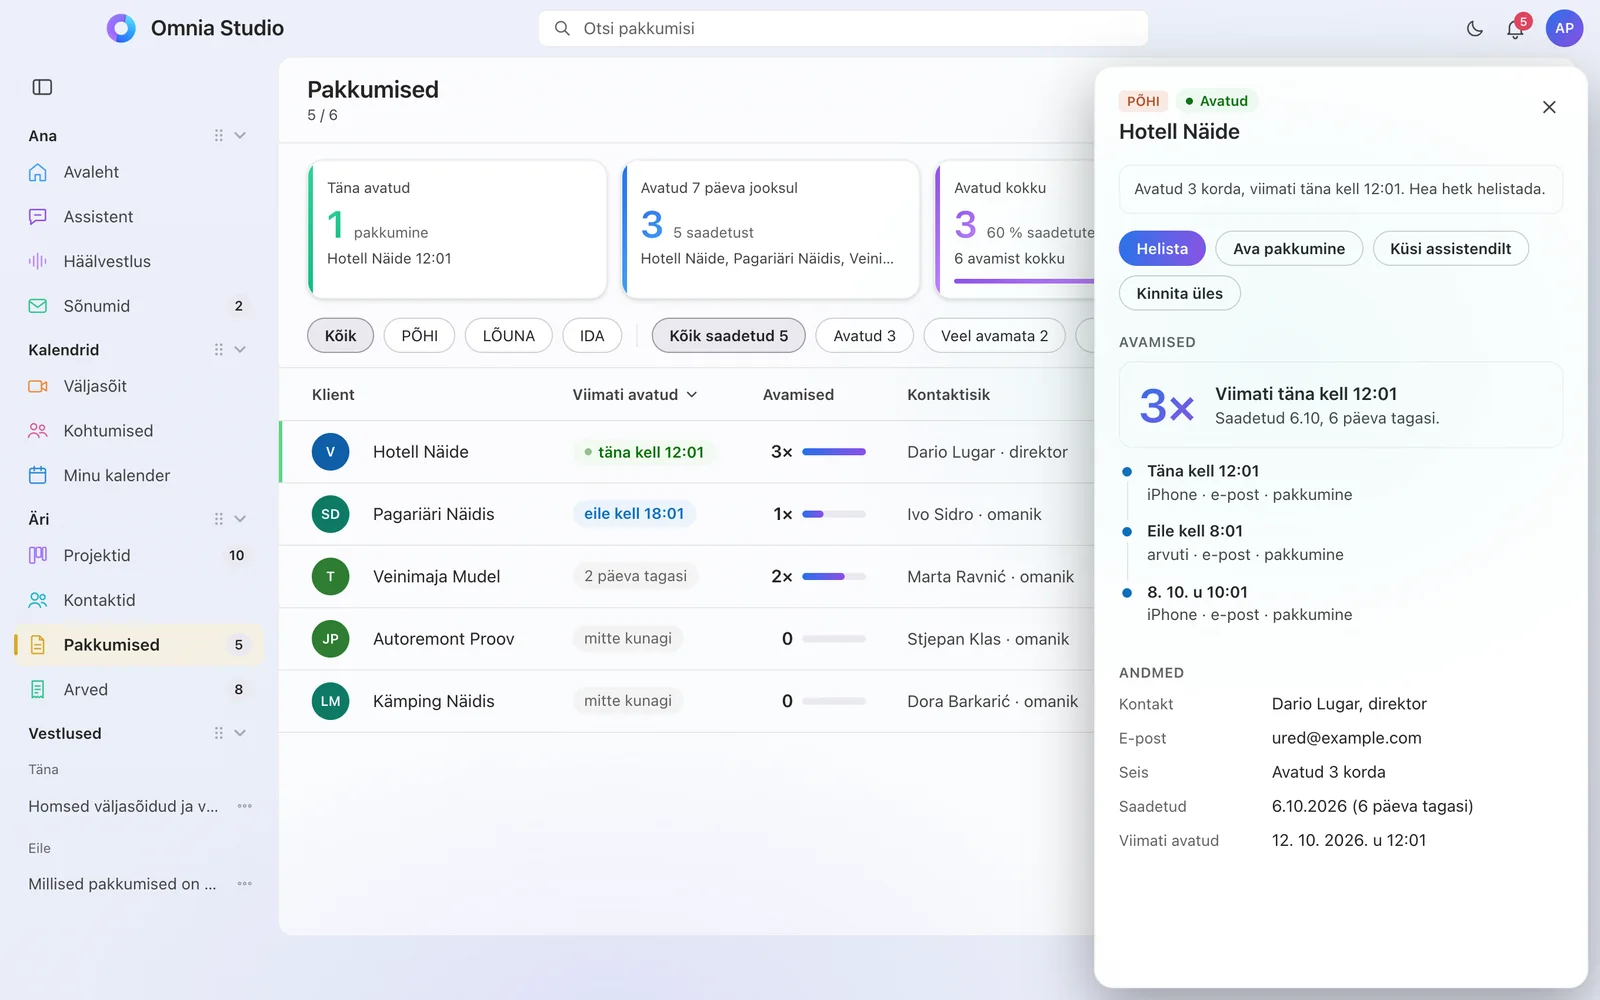
Task: Open Häälvestlus voice icon
Action: point(38,261)
